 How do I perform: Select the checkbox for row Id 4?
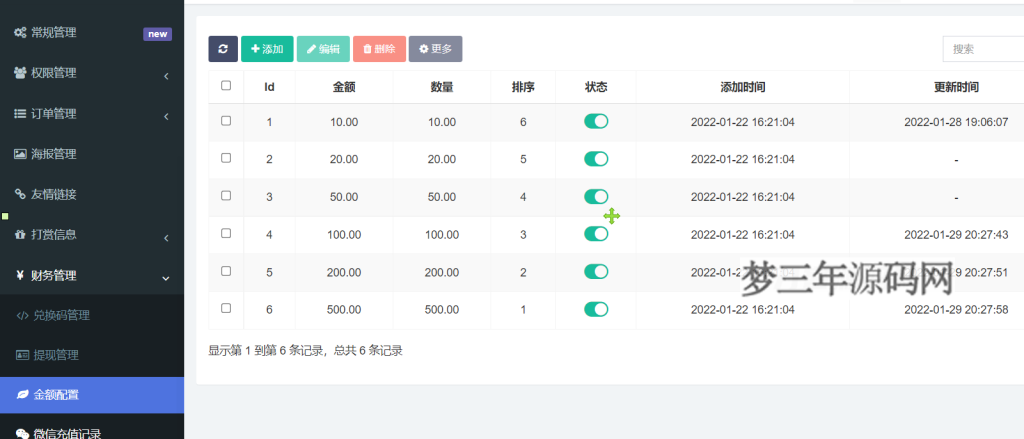226,233
